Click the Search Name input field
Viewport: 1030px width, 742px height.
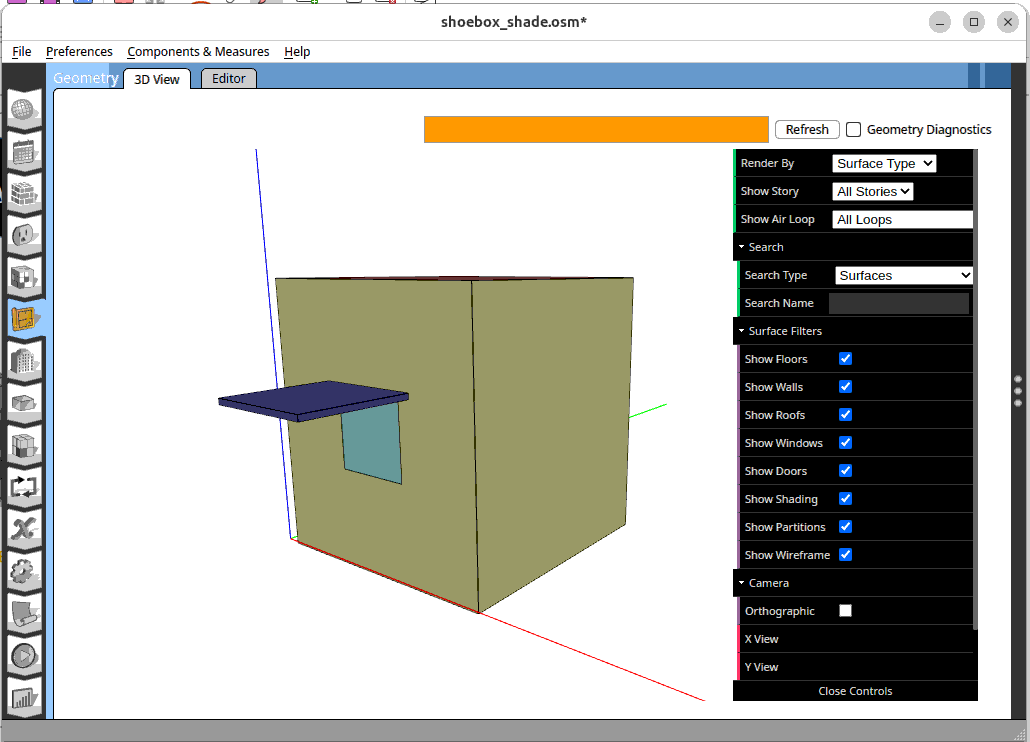[x=898, y=303]
